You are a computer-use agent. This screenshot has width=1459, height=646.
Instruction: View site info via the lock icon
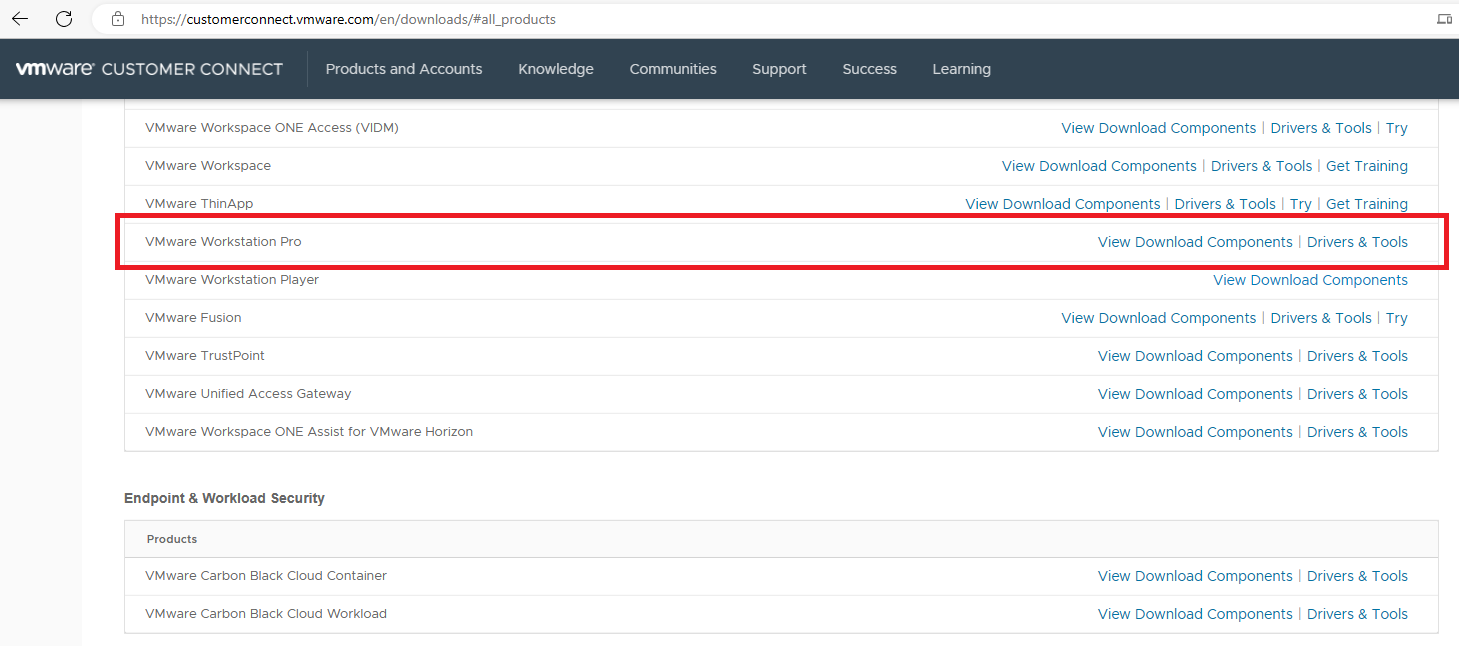(x=118, y=19)
